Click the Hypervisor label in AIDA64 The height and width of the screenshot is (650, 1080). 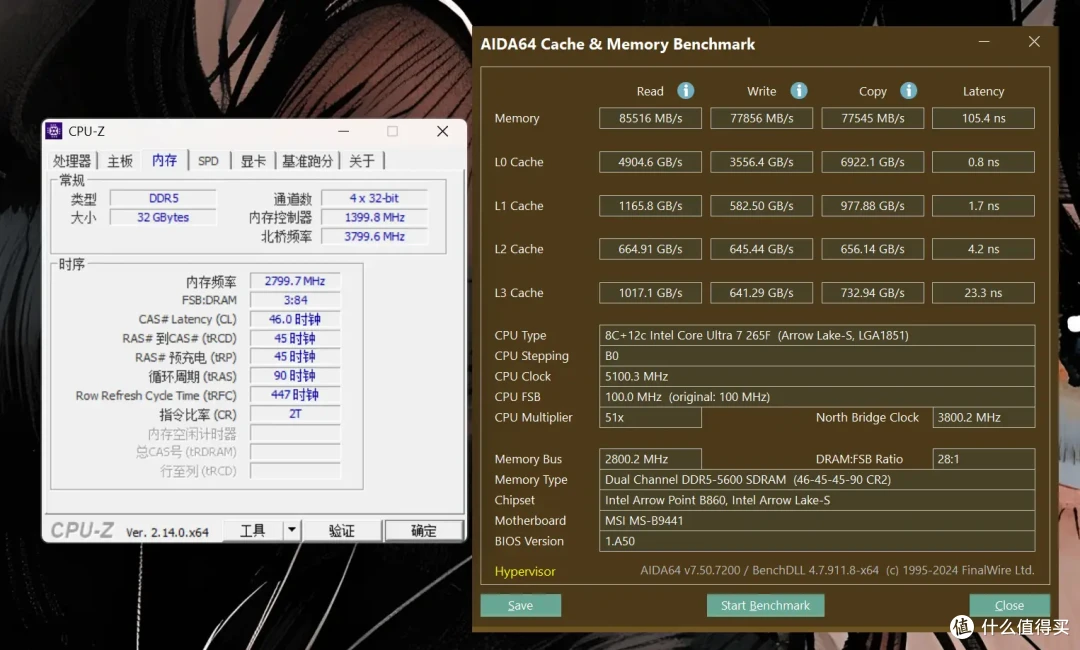525,572
